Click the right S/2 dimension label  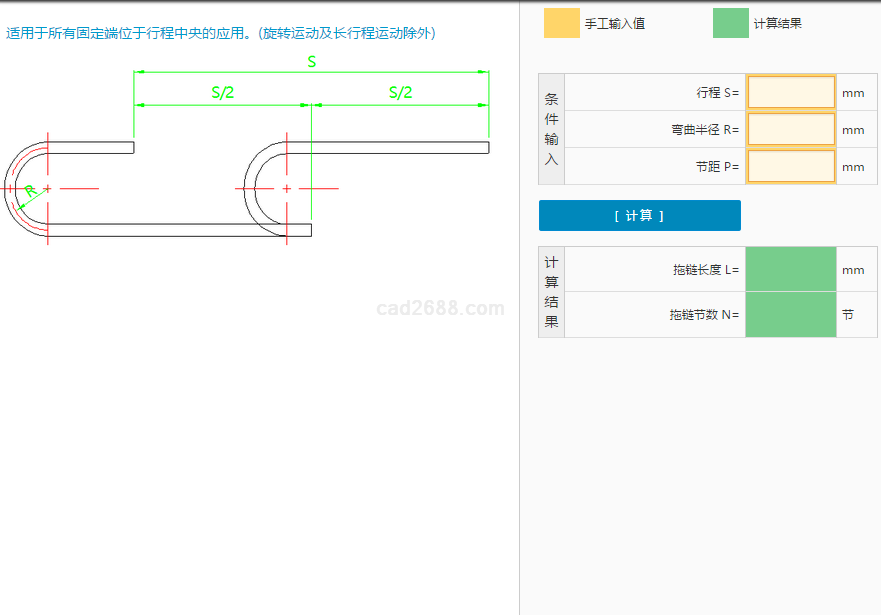click(400, 93)
